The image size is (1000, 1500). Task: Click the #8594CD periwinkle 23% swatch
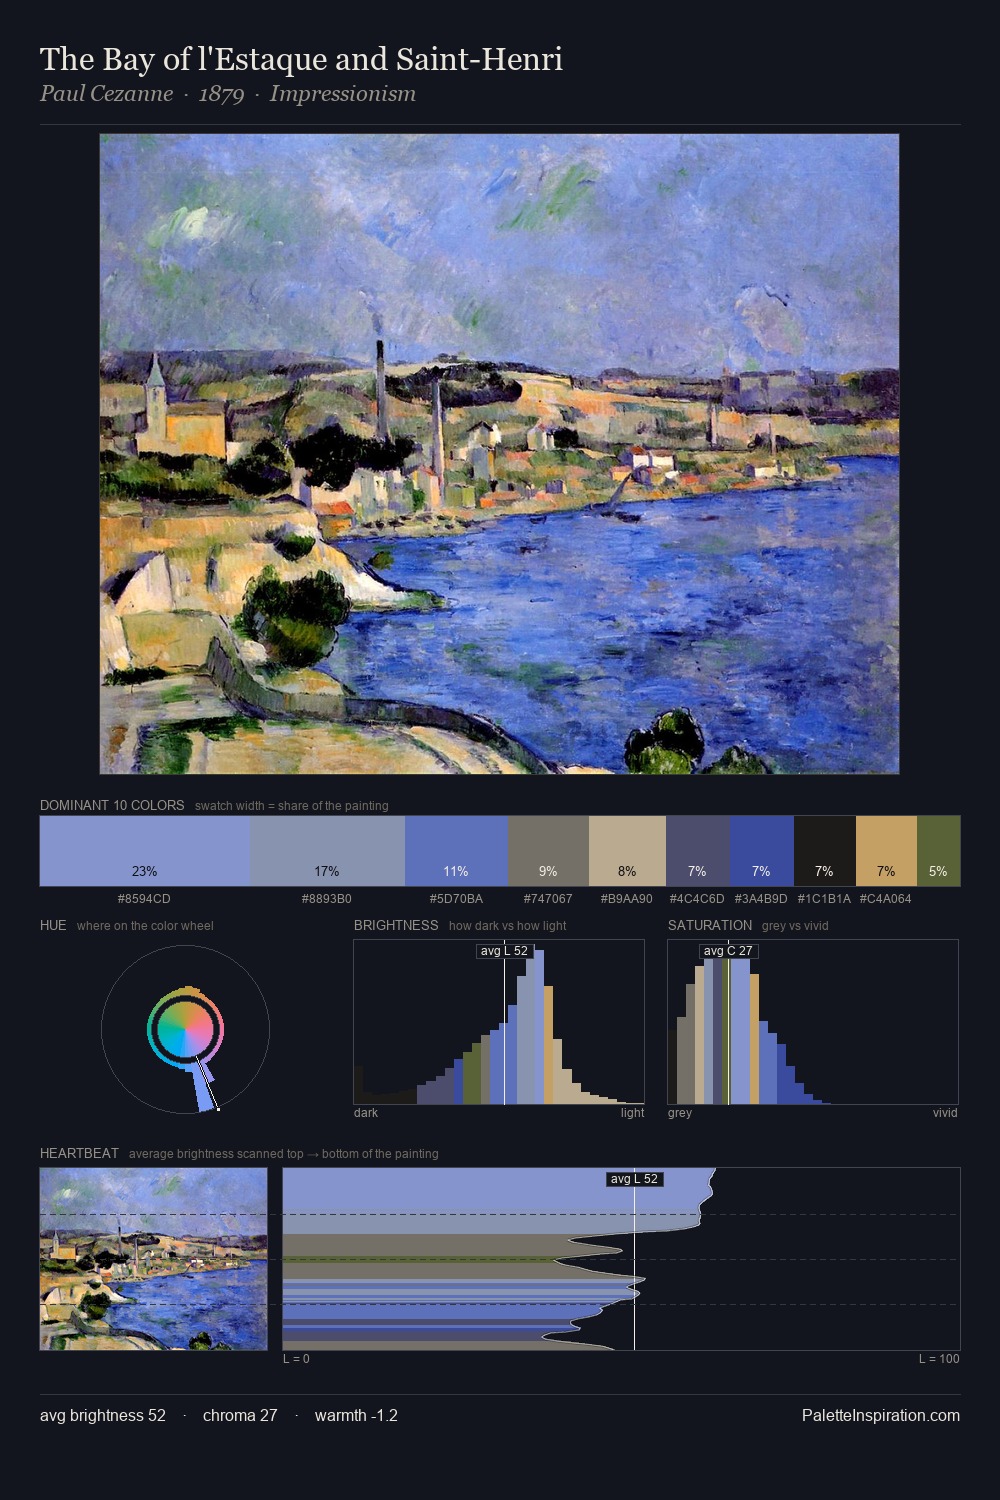[x=145, y=851]
